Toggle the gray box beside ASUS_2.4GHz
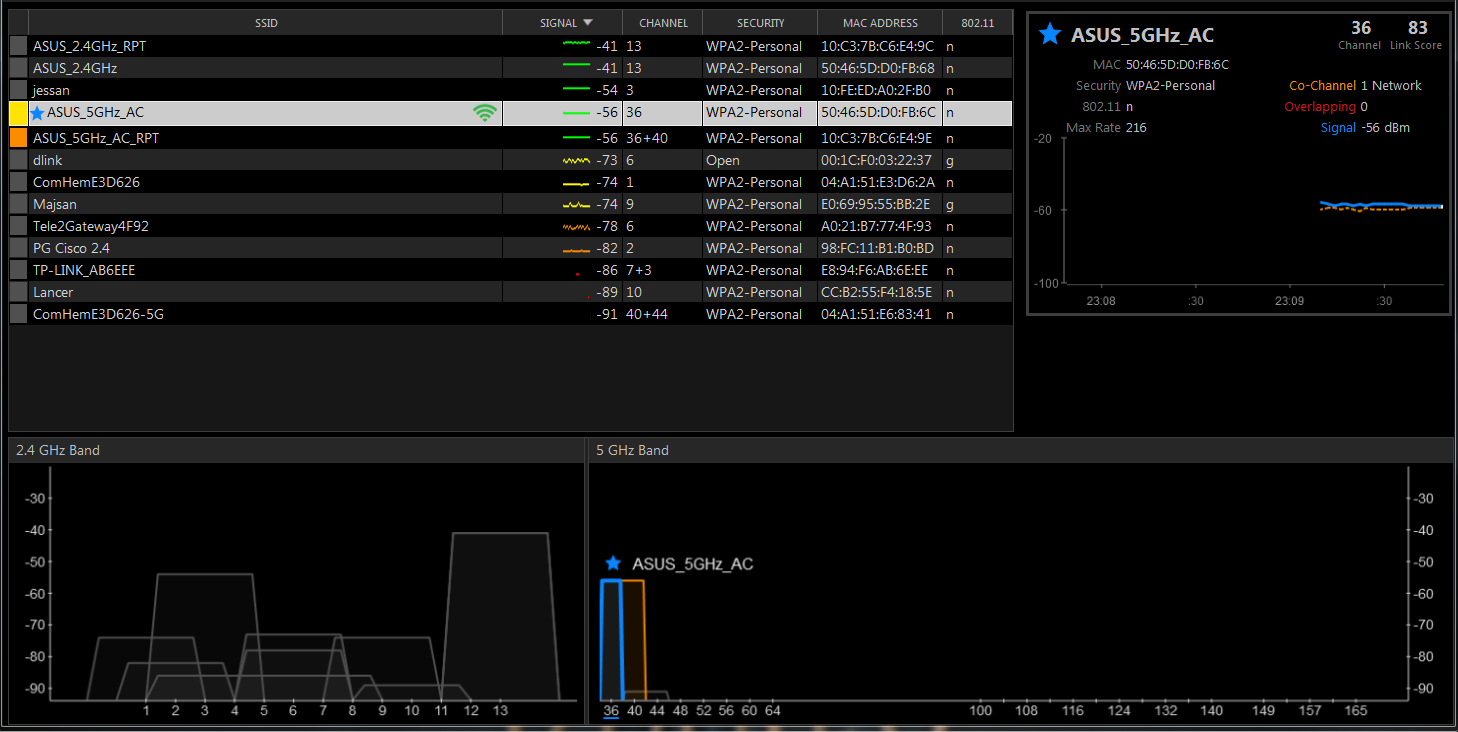 [x=18, y=68]
